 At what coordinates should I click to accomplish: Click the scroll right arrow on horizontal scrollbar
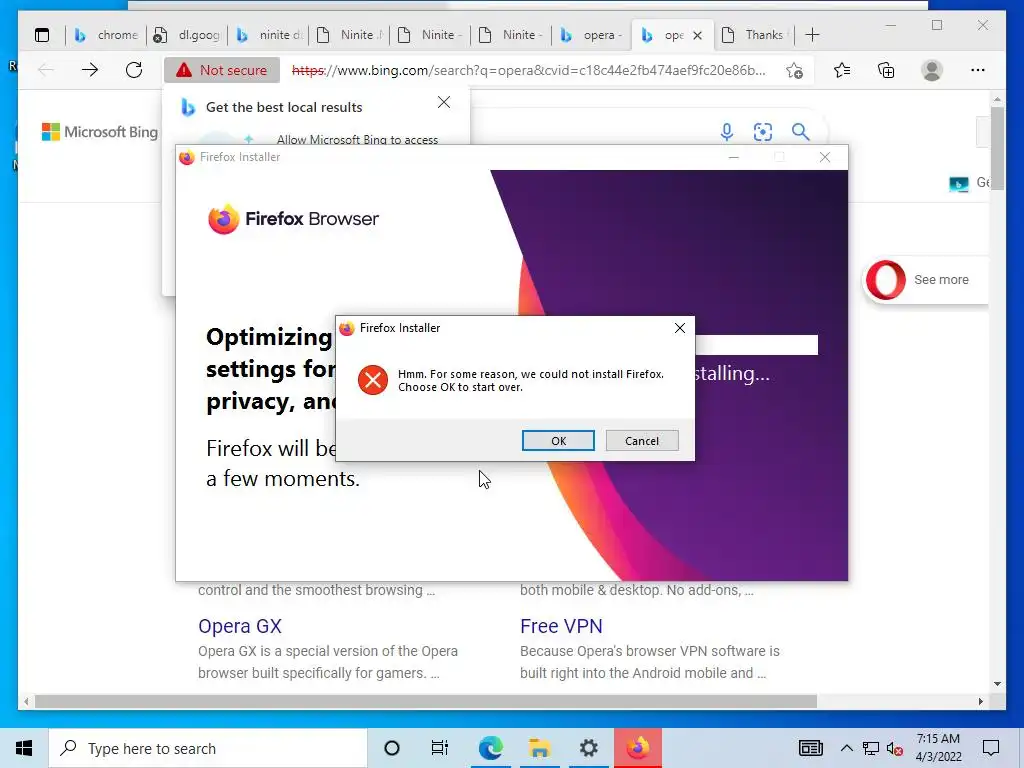[x=980, y=701]
